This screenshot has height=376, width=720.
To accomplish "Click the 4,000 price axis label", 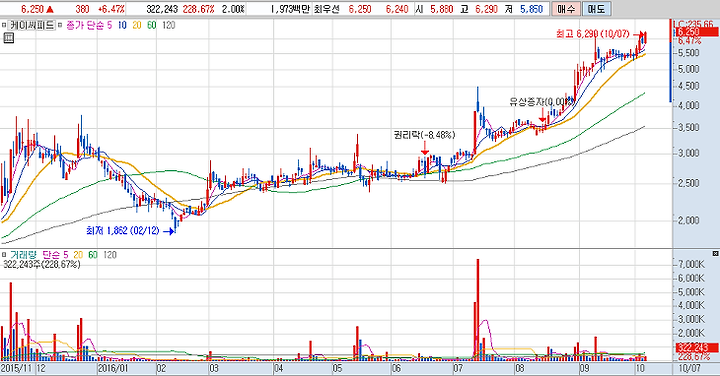I will (689, 105).
